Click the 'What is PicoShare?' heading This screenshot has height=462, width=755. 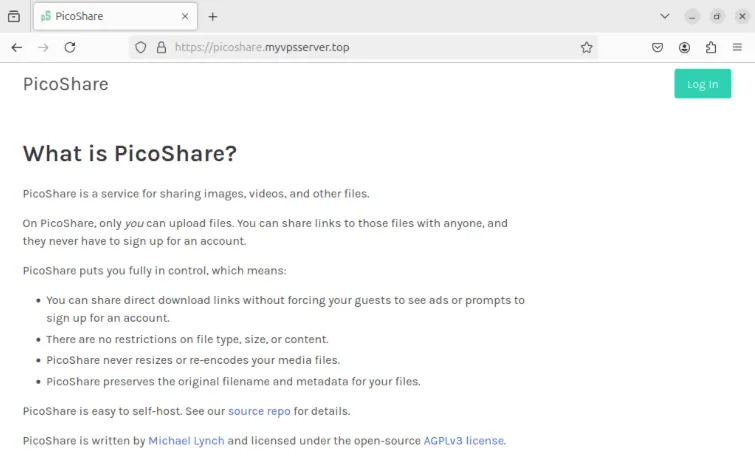130,154
